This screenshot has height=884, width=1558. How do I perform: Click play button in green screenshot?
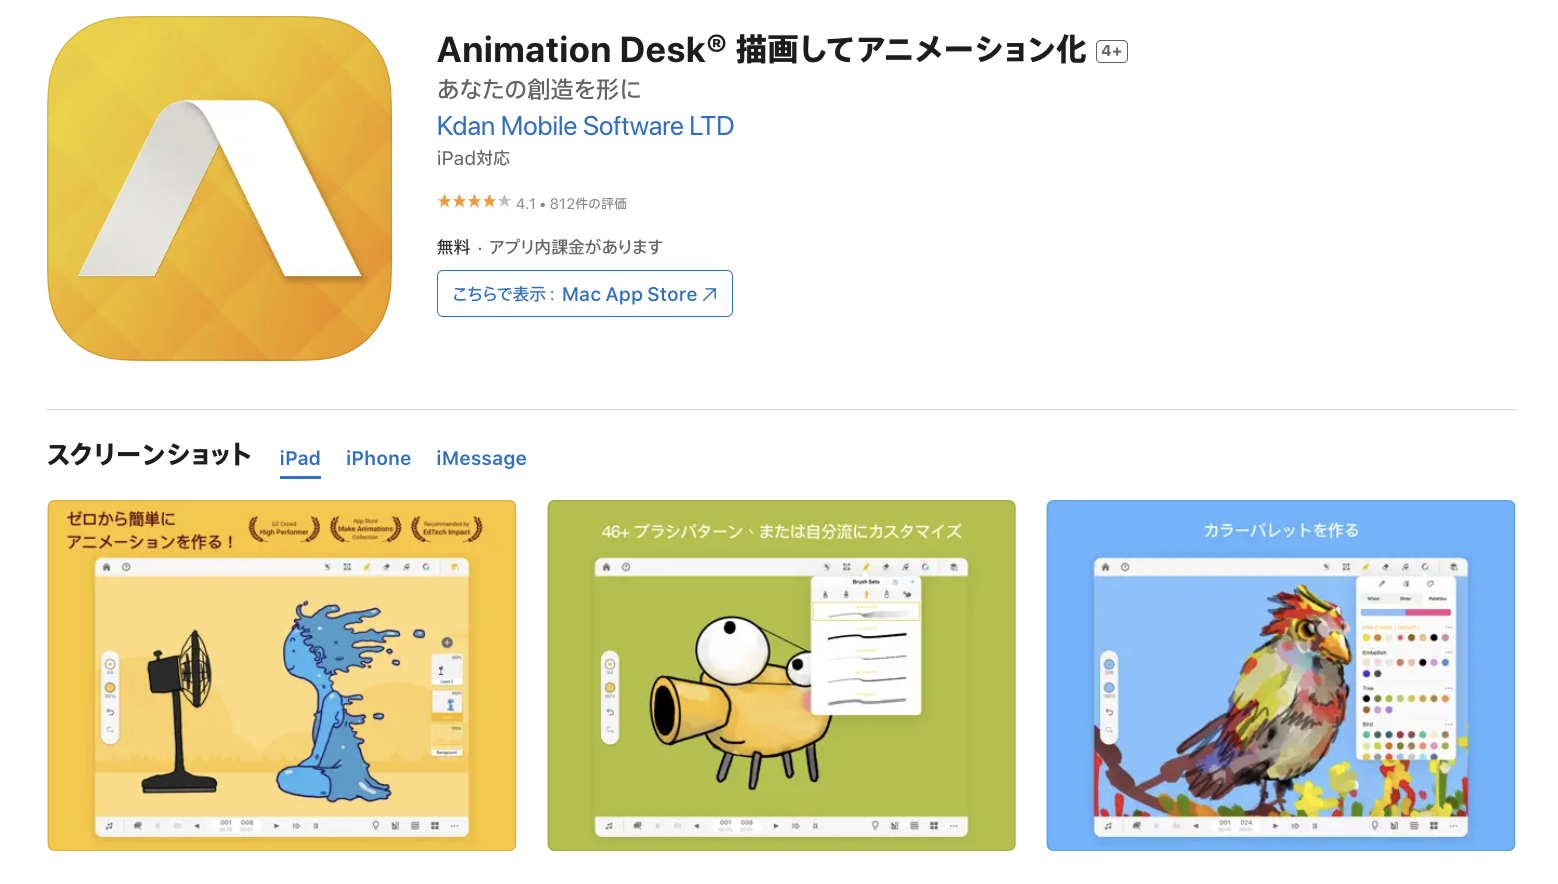coord(776,826)
